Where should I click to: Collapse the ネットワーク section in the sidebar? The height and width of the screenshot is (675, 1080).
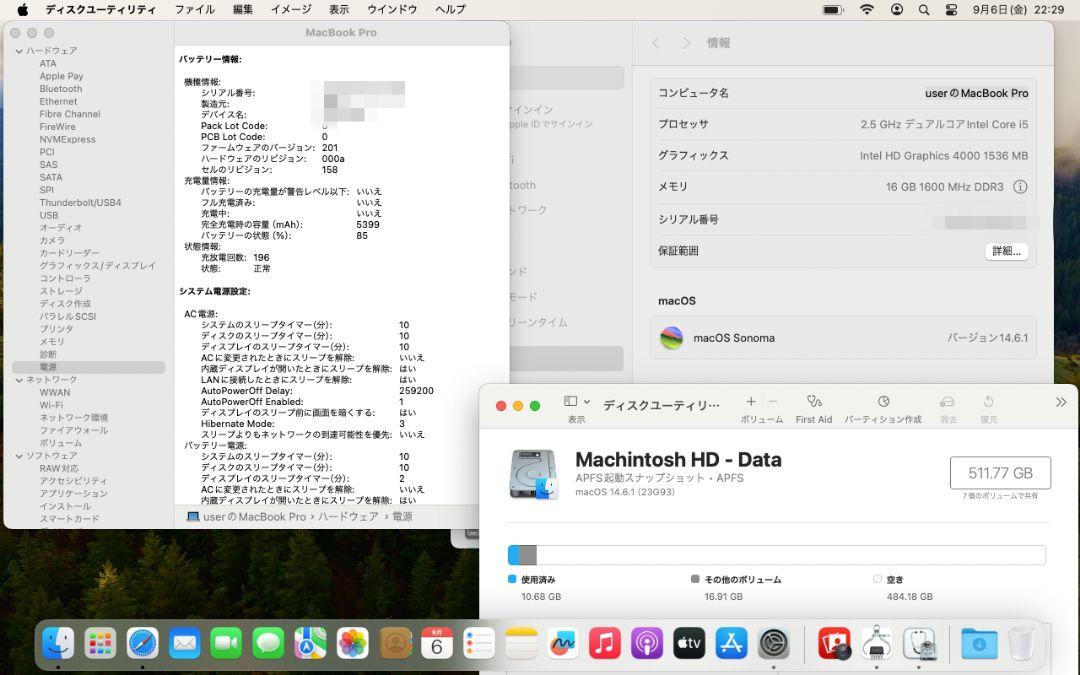(19, 380)
